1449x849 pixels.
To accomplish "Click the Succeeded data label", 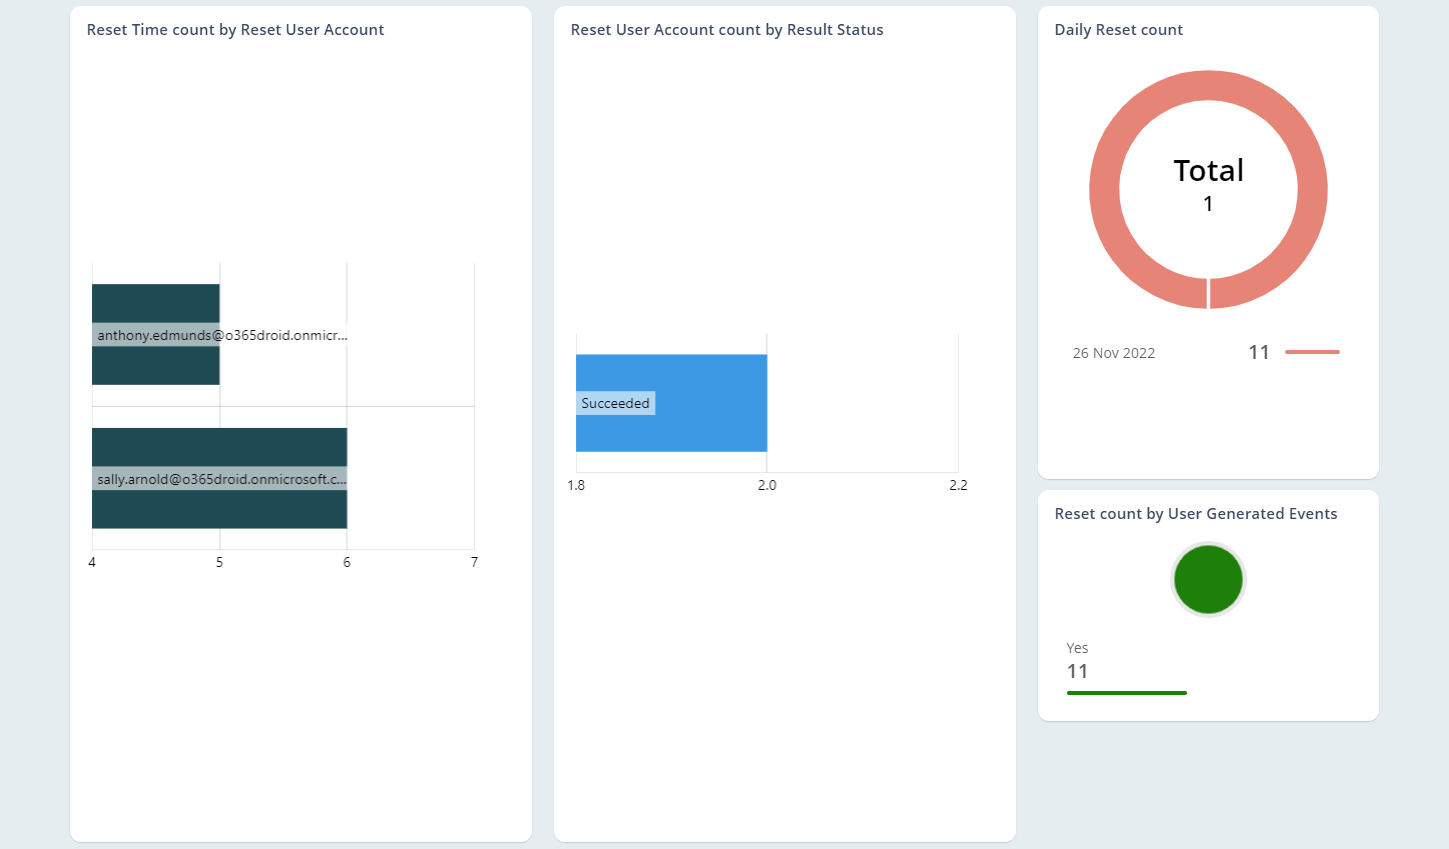I will pyautogui.click(x=616, y=402).
